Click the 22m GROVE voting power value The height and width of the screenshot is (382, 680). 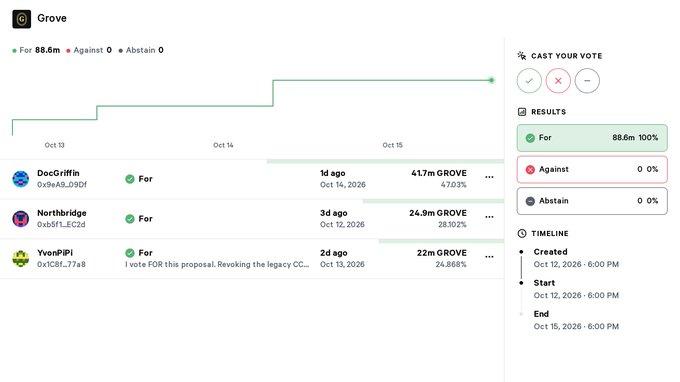tap(442, 253)
